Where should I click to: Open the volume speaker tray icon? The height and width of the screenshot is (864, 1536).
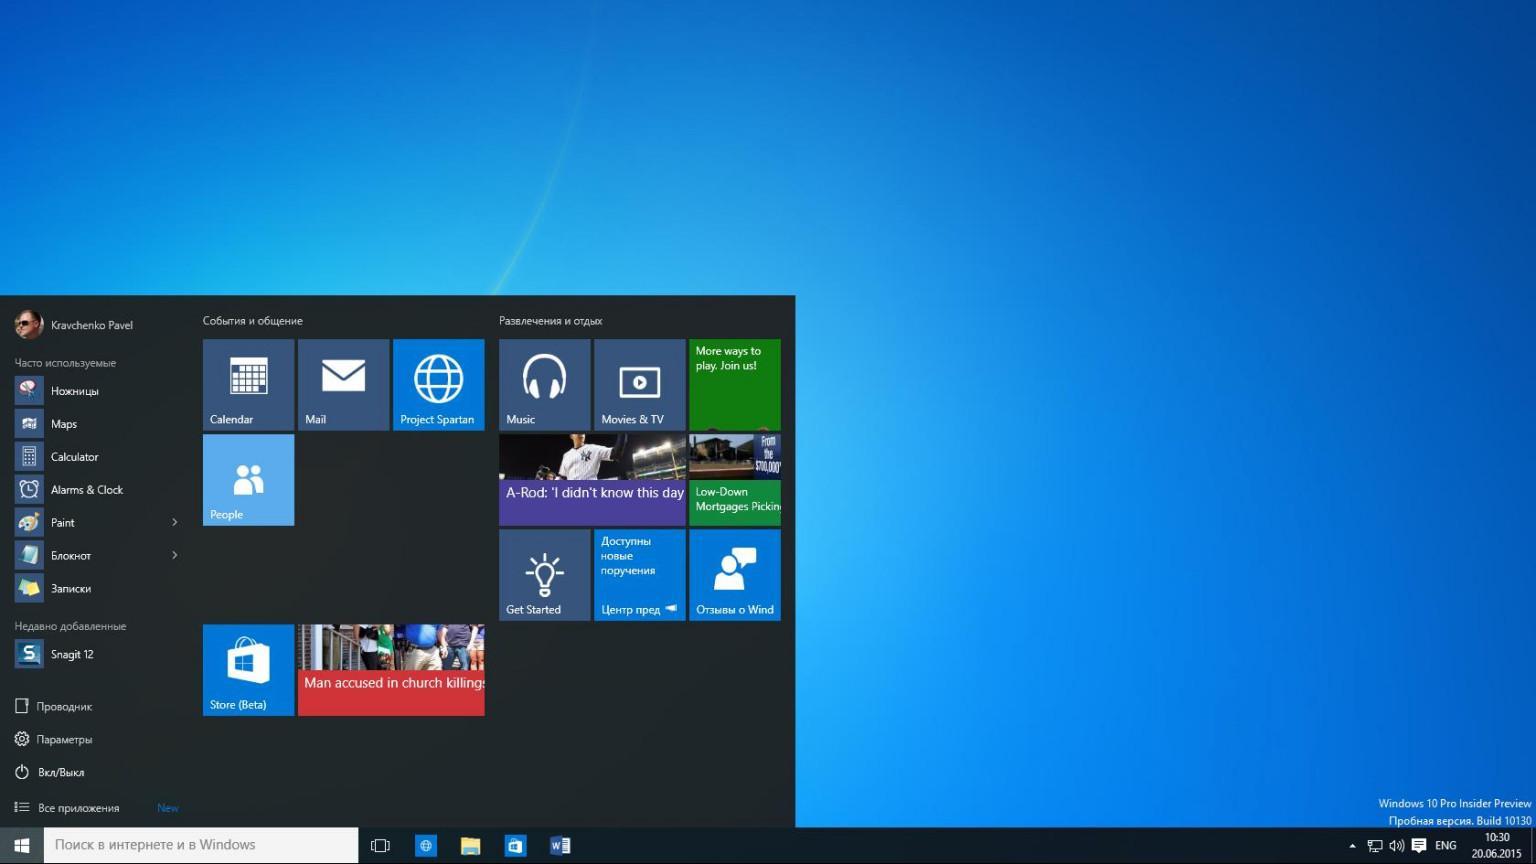[1397, 846]
